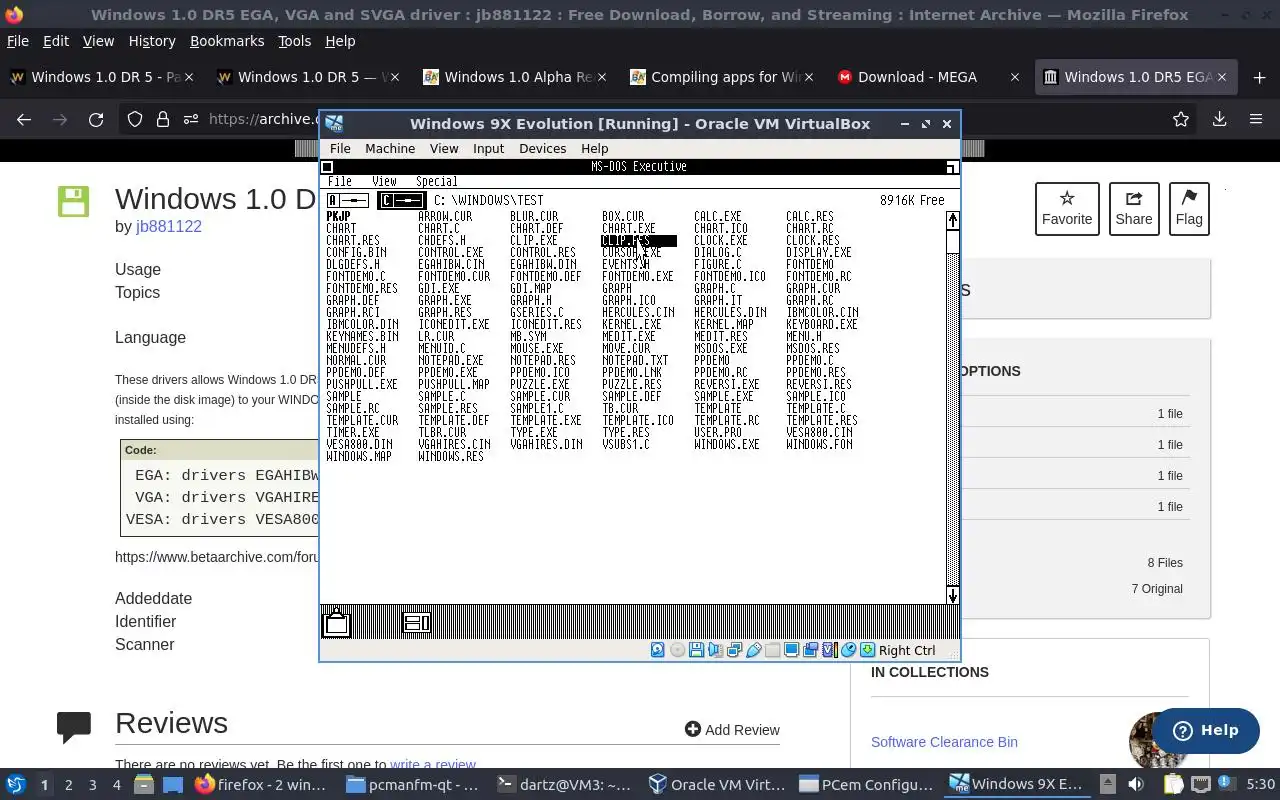Click the VirtualBox audio indicator
Screen dimensions: 1280x800
click(x=715, y=650)
